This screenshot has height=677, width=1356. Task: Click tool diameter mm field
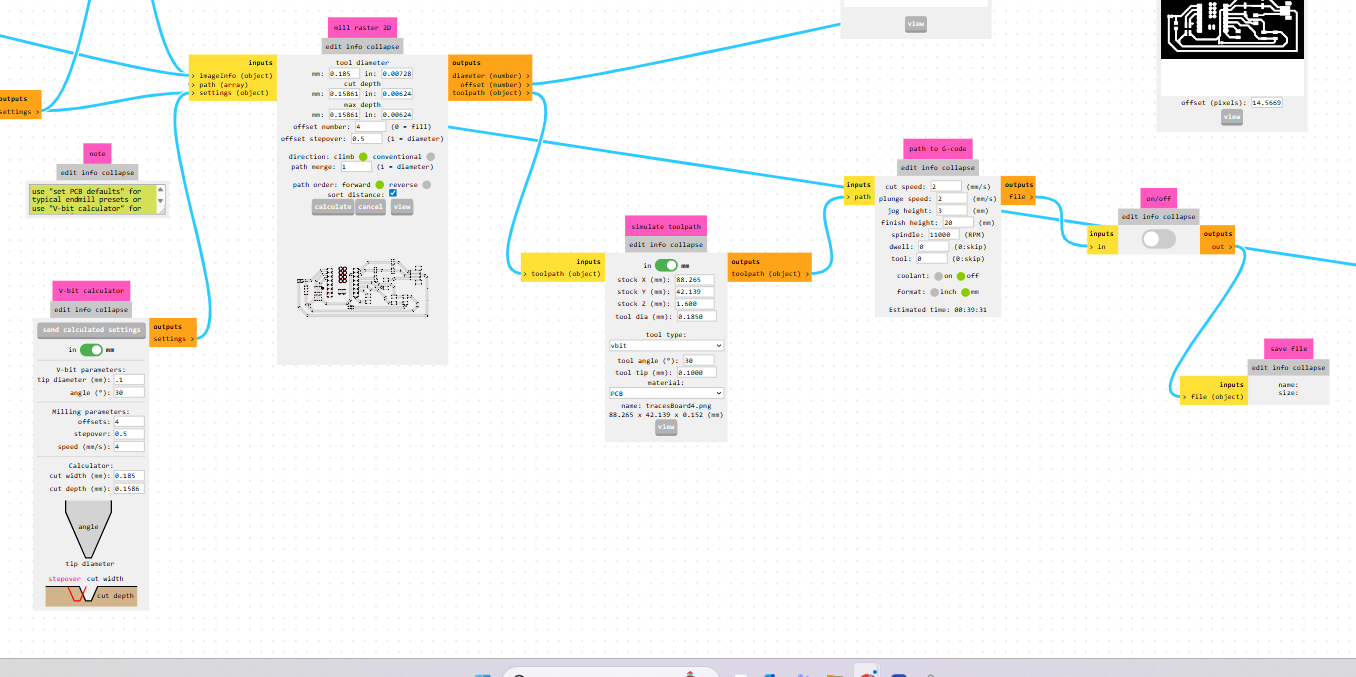coord(345,74)
